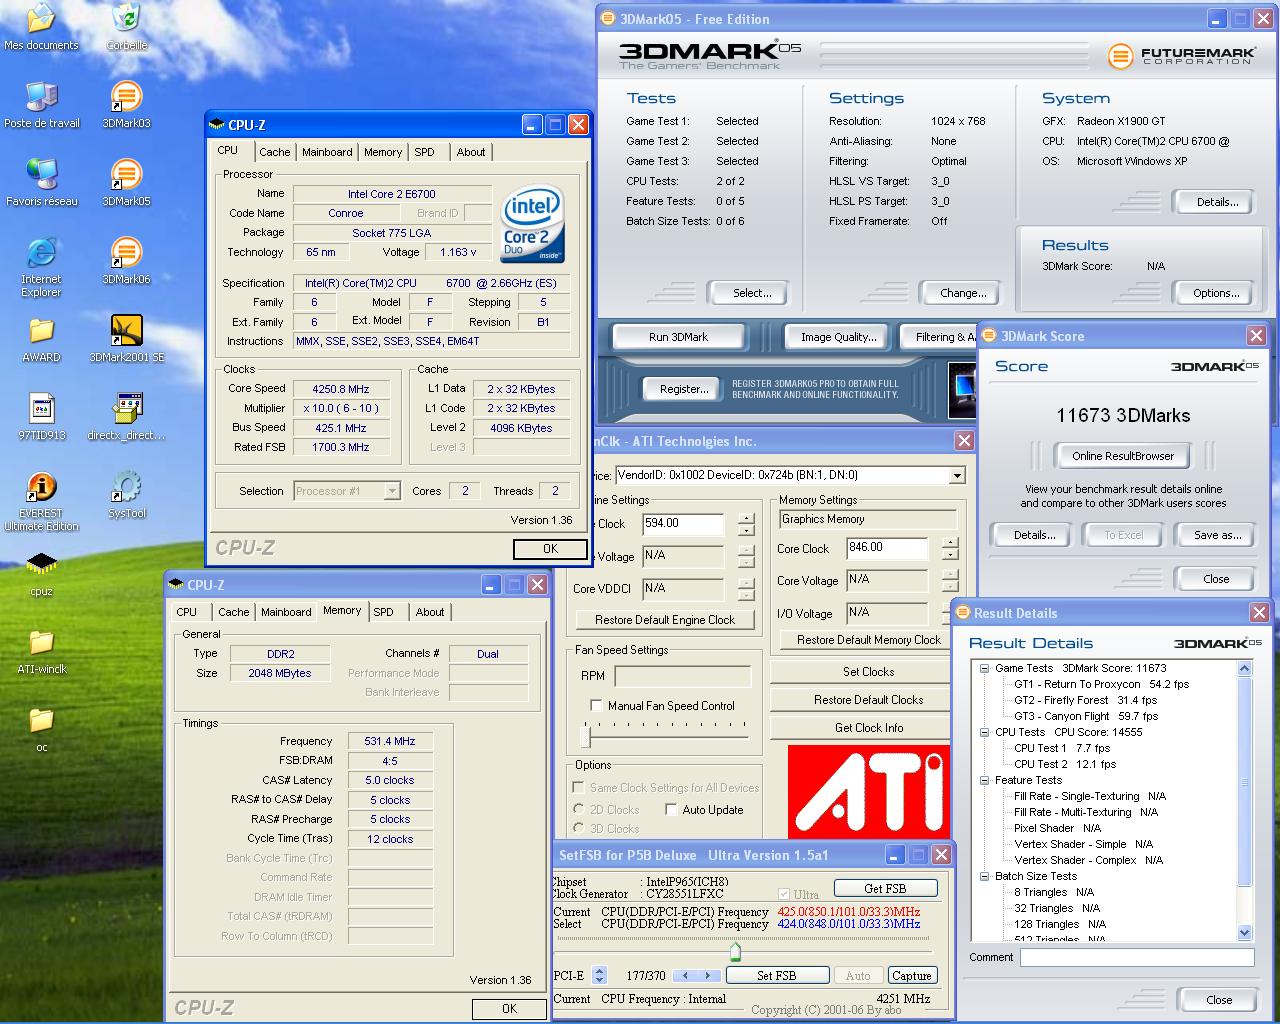Screen dimensions: 1280x1024
Task: Toggle Same Clock Settings for All Devices
Action: pos(579,788)
